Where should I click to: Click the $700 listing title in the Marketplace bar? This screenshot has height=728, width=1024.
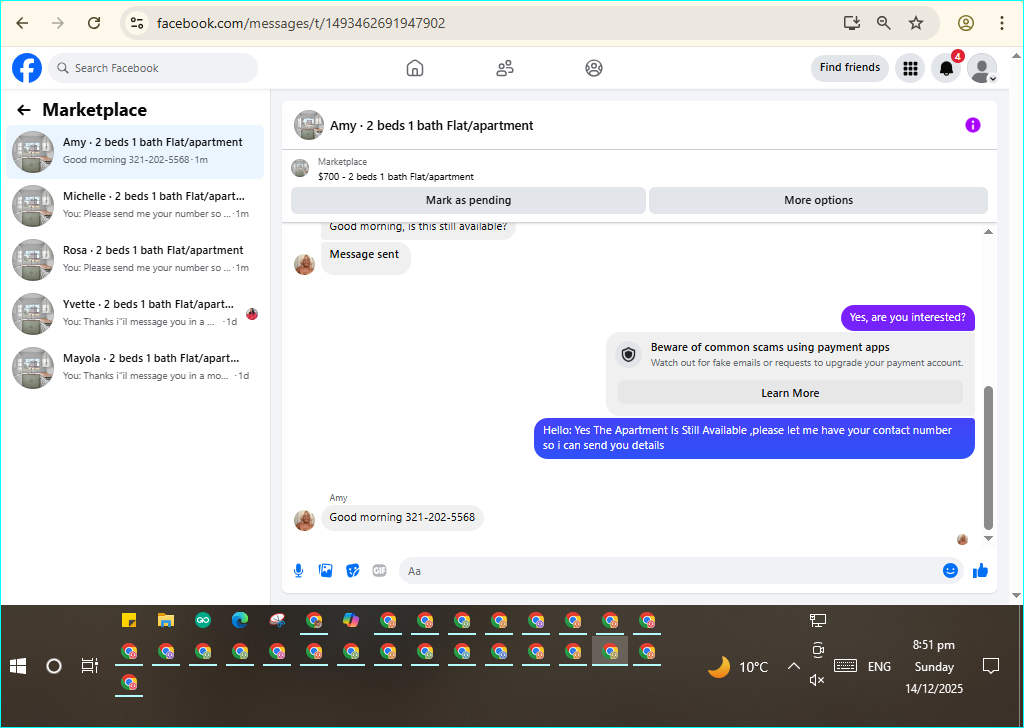pyautogui.click(x=396, y=176)
